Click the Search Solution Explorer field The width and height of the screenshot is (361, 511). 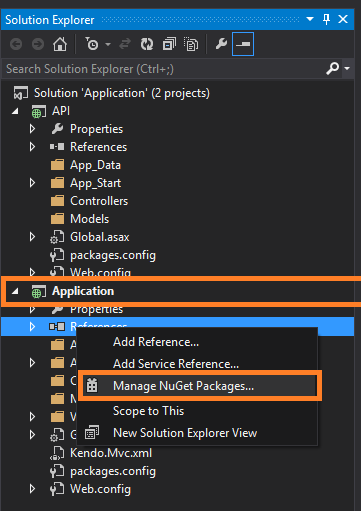pyautogui.click(x=163, y=69)
